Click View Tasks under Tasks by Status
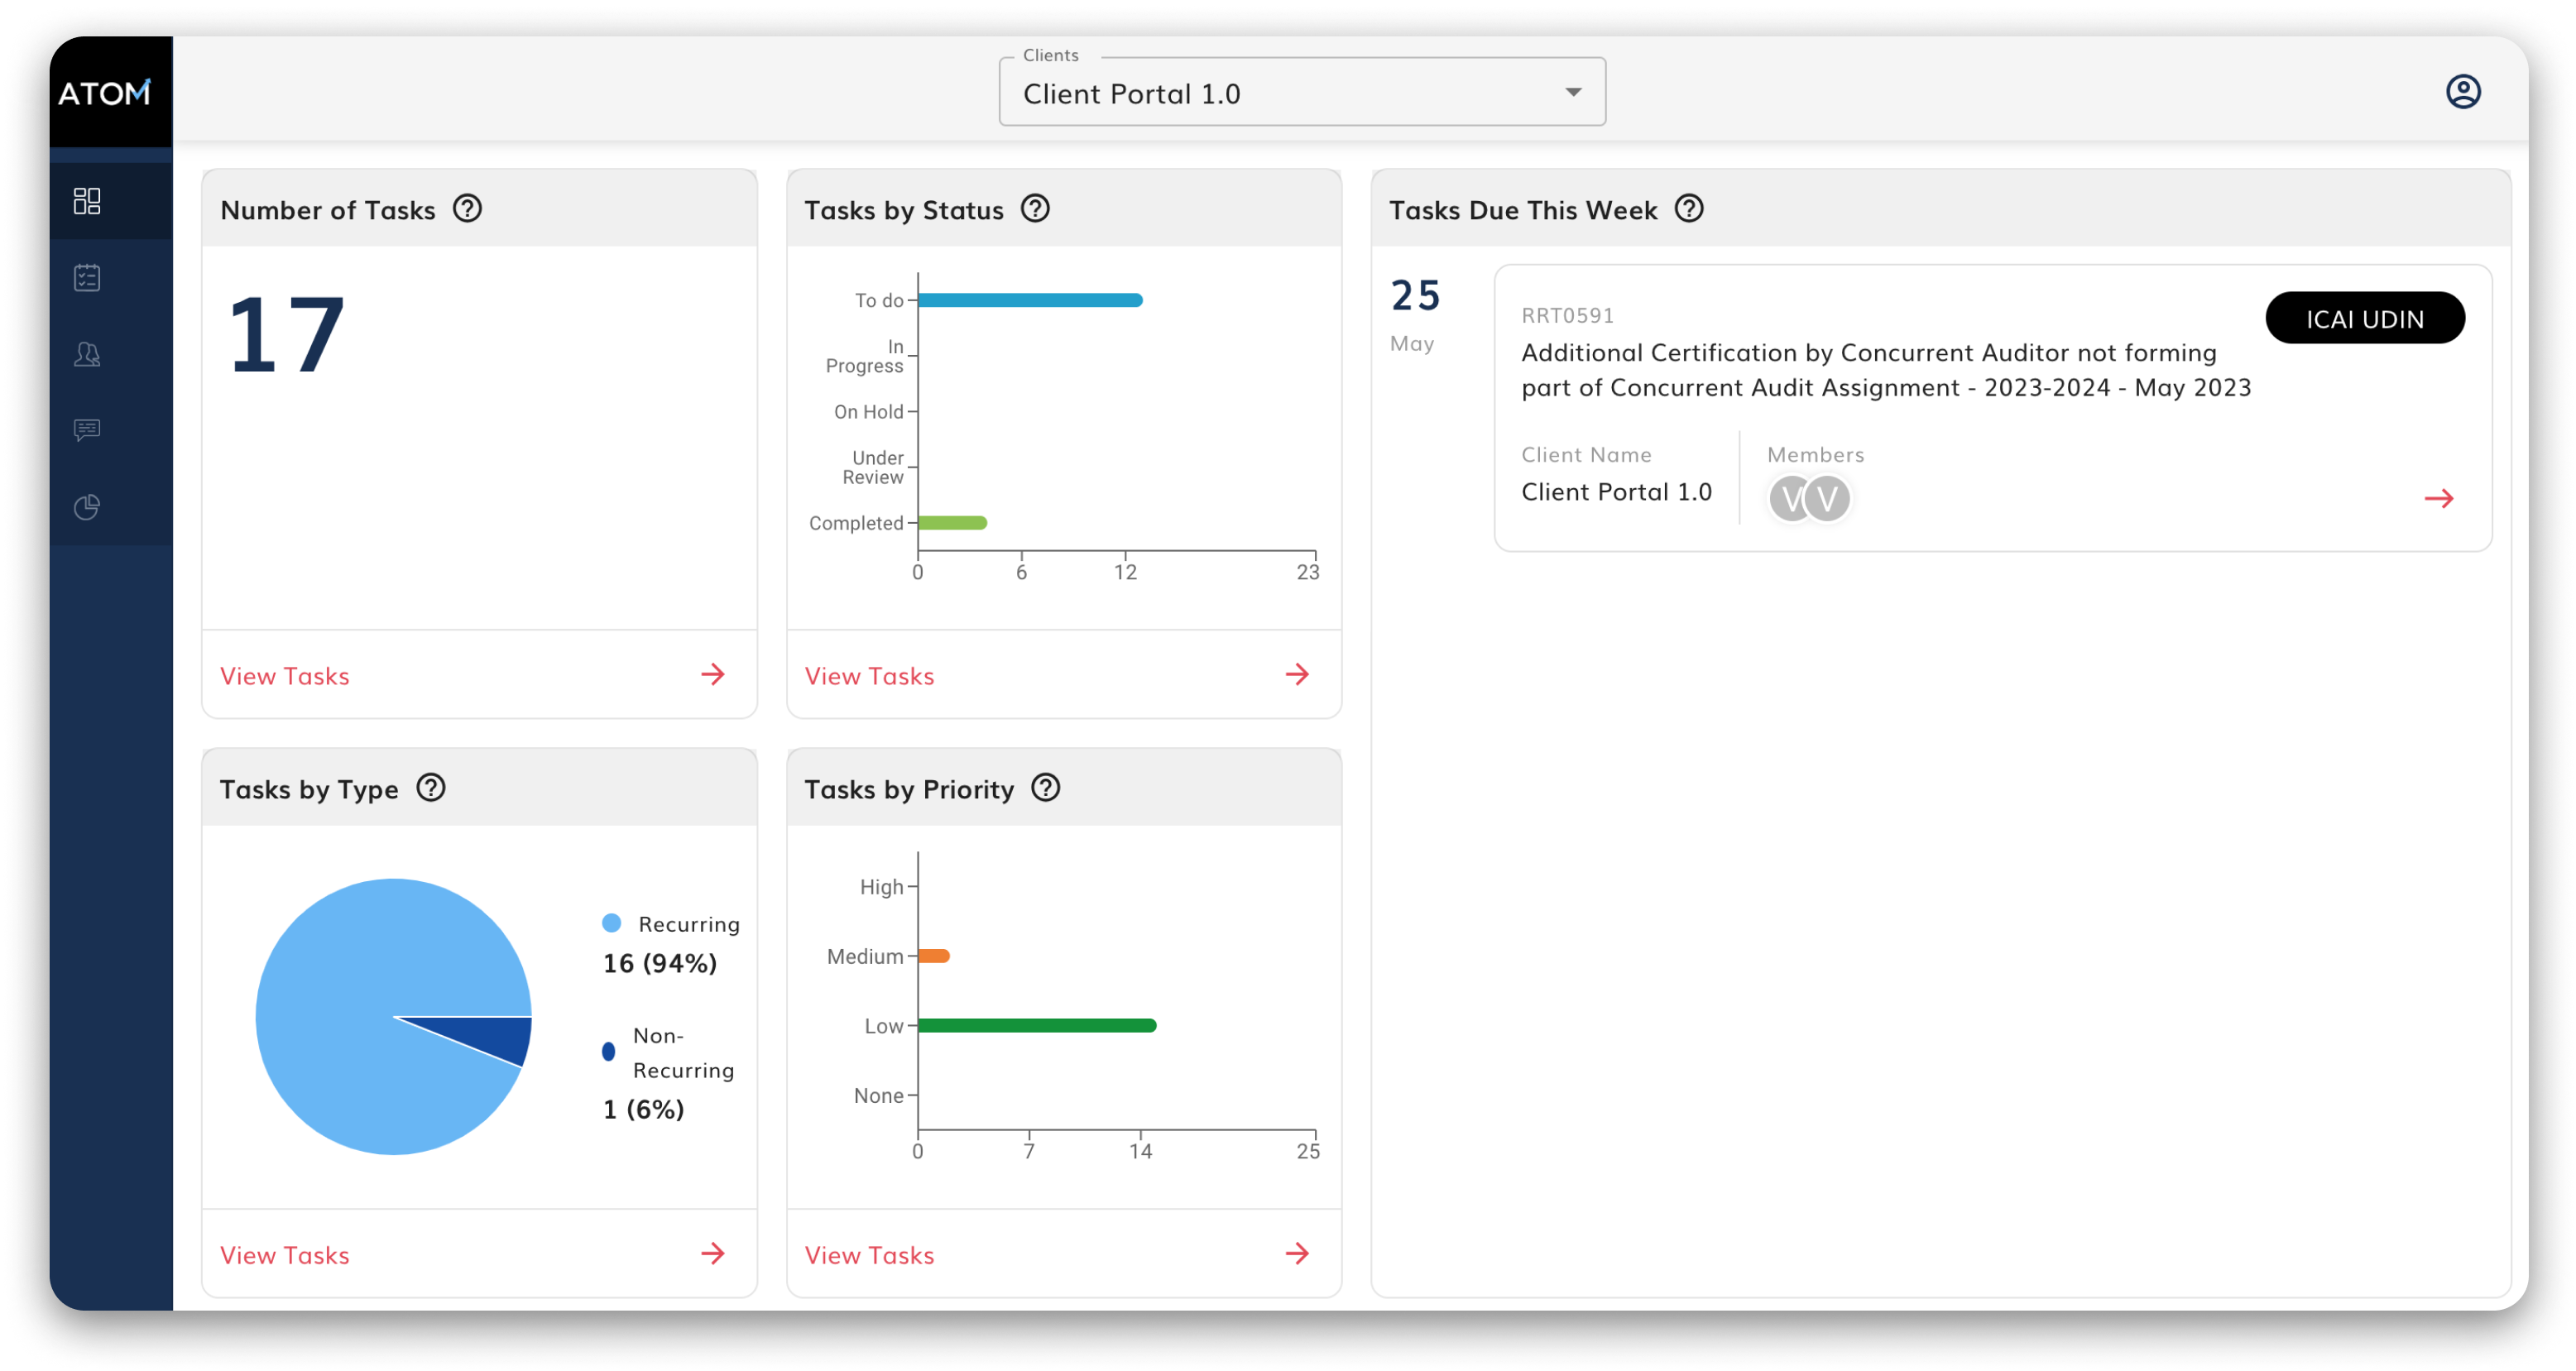Viewport: 2576px width, 1371px height. click(869, 676)
